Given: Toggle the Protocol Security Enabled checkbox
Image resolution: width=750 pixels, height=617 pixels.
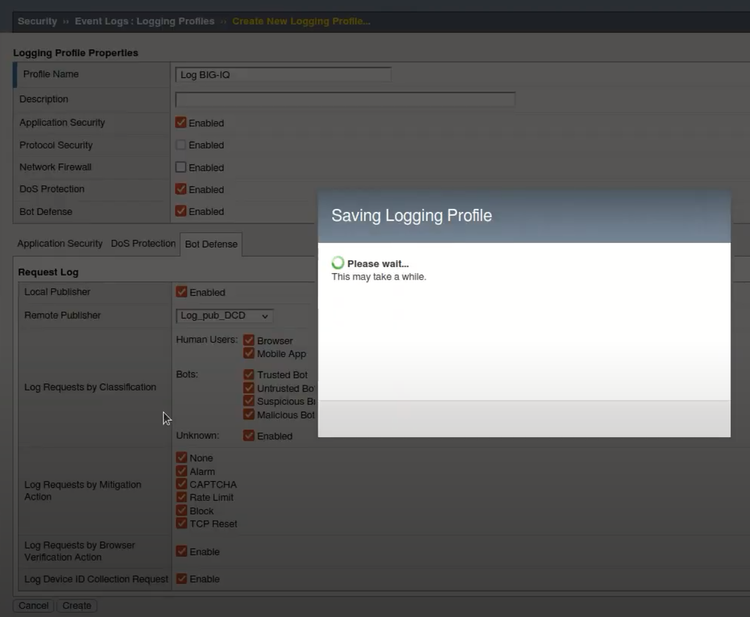Looking at the screenshot, I should pos(181,145).
